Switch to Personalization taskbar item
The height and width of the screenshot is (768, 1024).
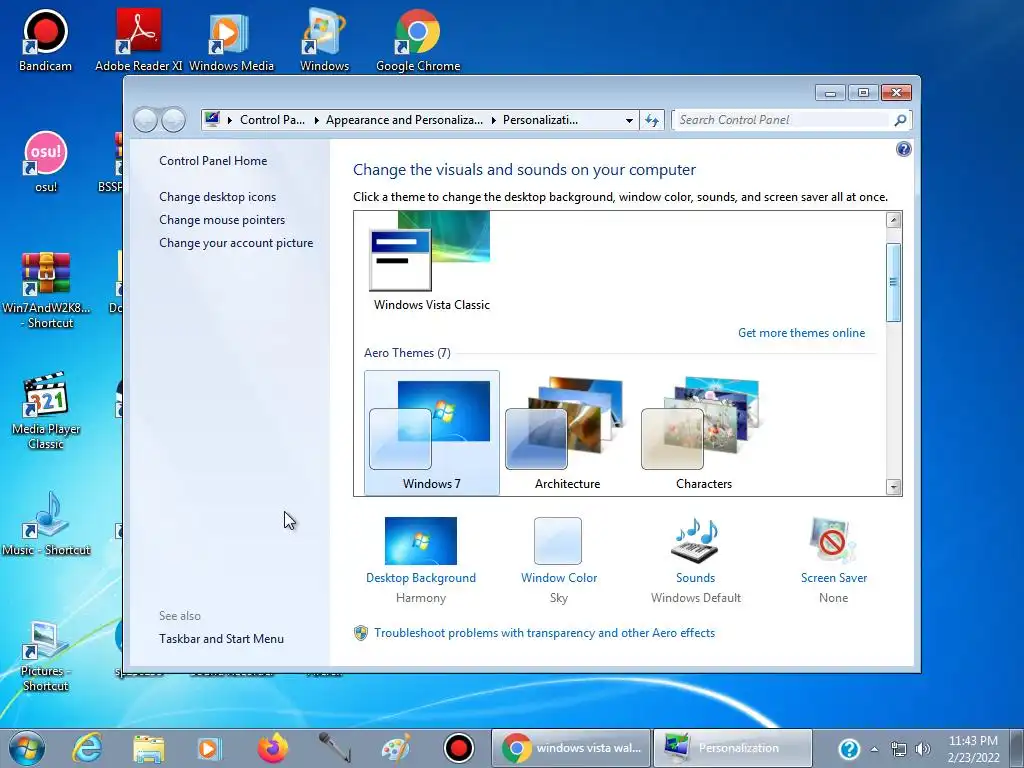point(733,748)
